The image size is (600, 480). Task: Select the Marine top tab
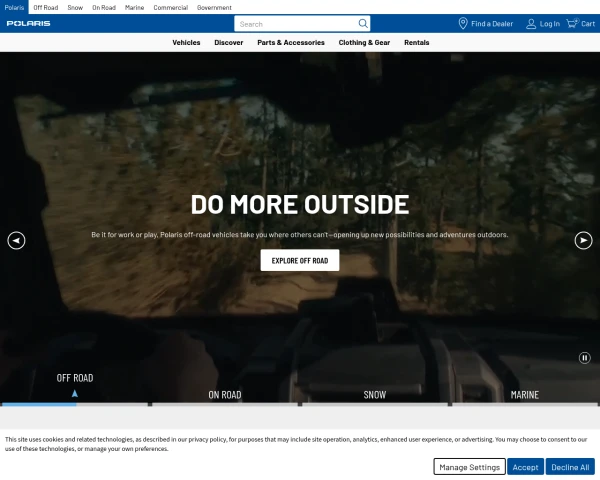pos(134,7)
